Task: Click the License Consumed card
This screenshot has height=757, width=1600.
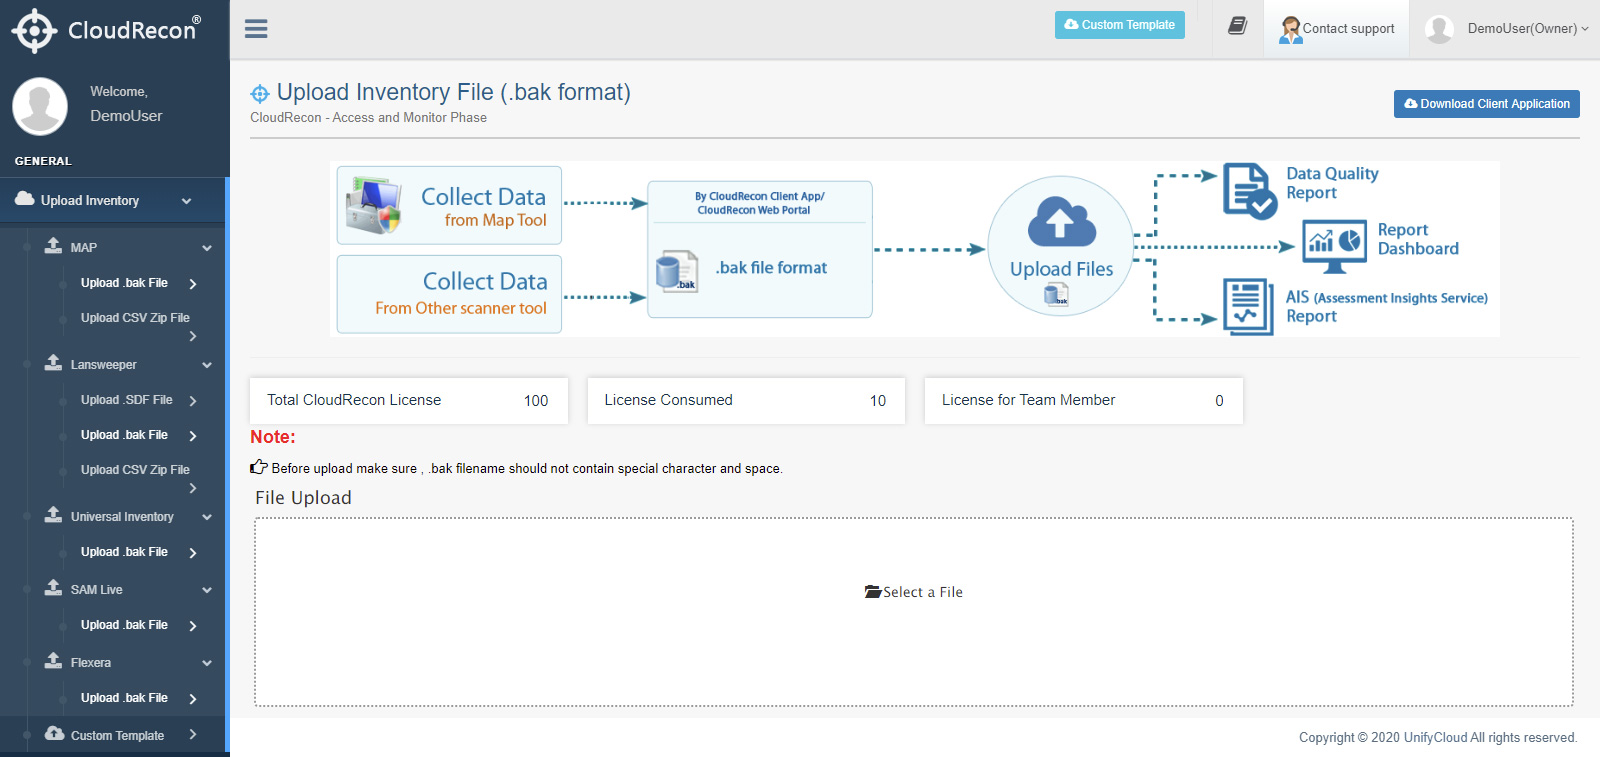Action: 746,400
